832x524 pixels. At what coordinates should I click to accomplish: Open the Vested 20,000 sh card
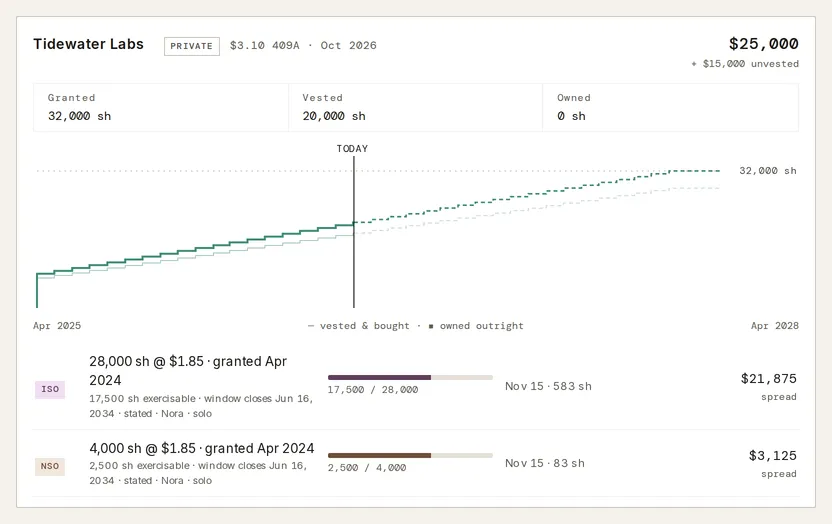coord(415,107)
